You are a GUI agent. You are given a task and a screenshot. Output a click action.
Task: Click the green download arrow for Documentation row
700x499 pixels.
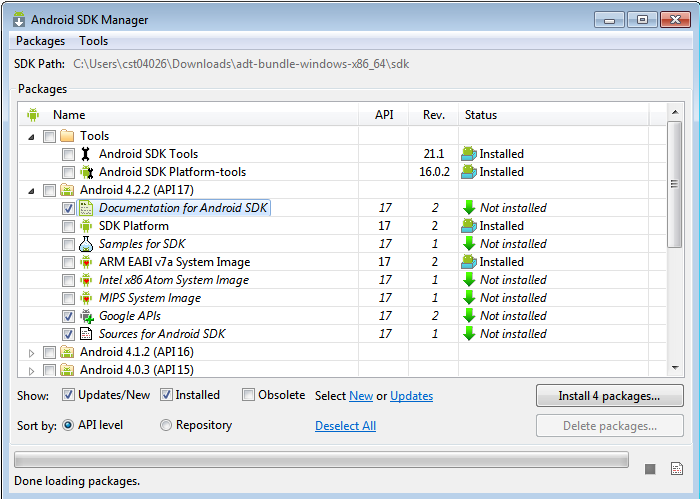click(x=469, y=208)
